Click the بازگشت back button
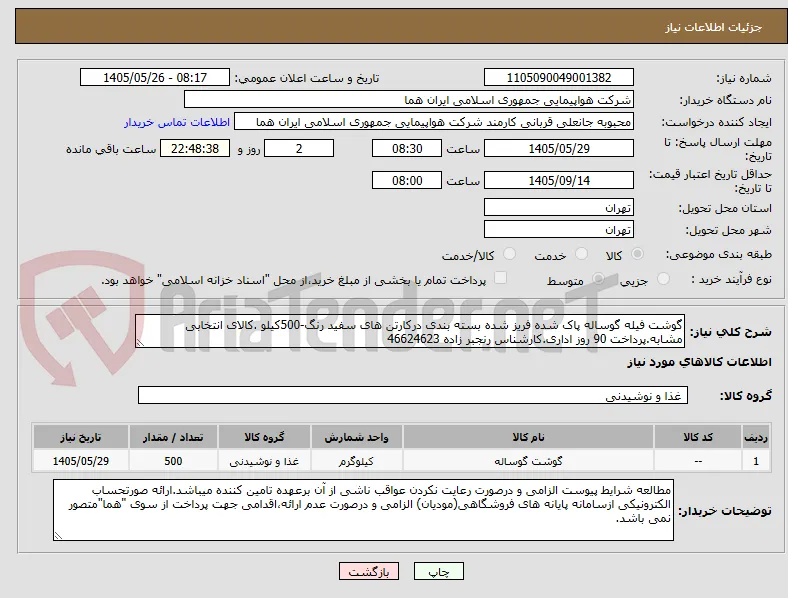 coord(369,571)
